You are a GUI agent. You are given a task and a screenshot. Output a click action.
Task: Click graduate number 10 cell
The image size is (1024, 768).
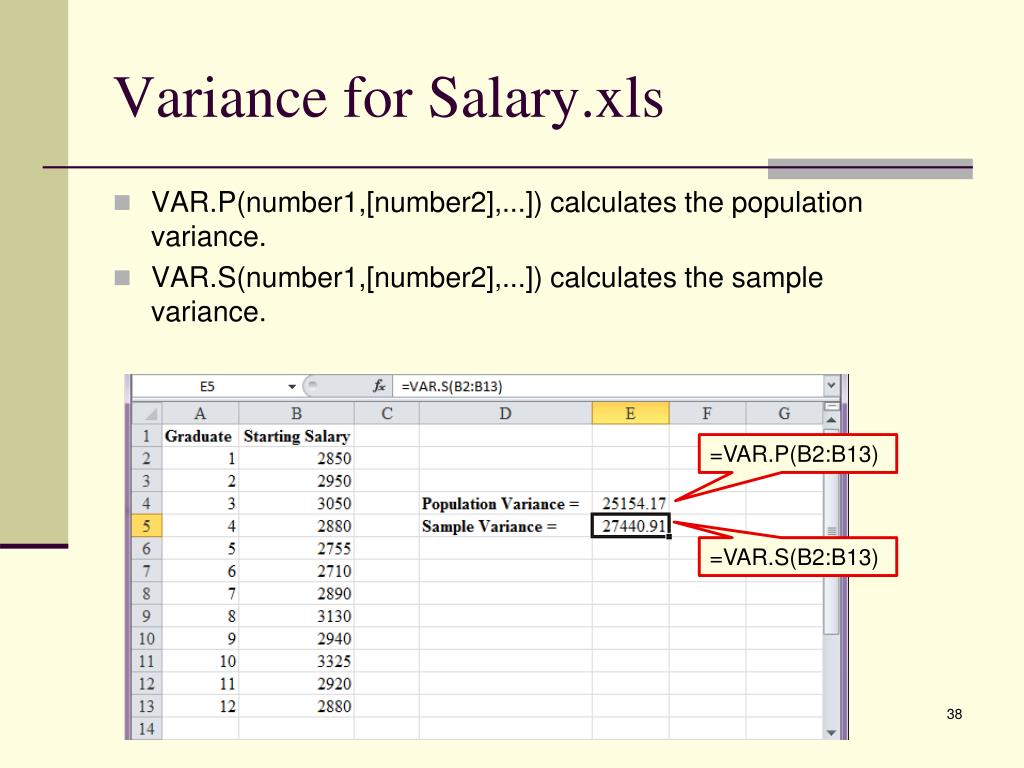(x=200, y=661)
